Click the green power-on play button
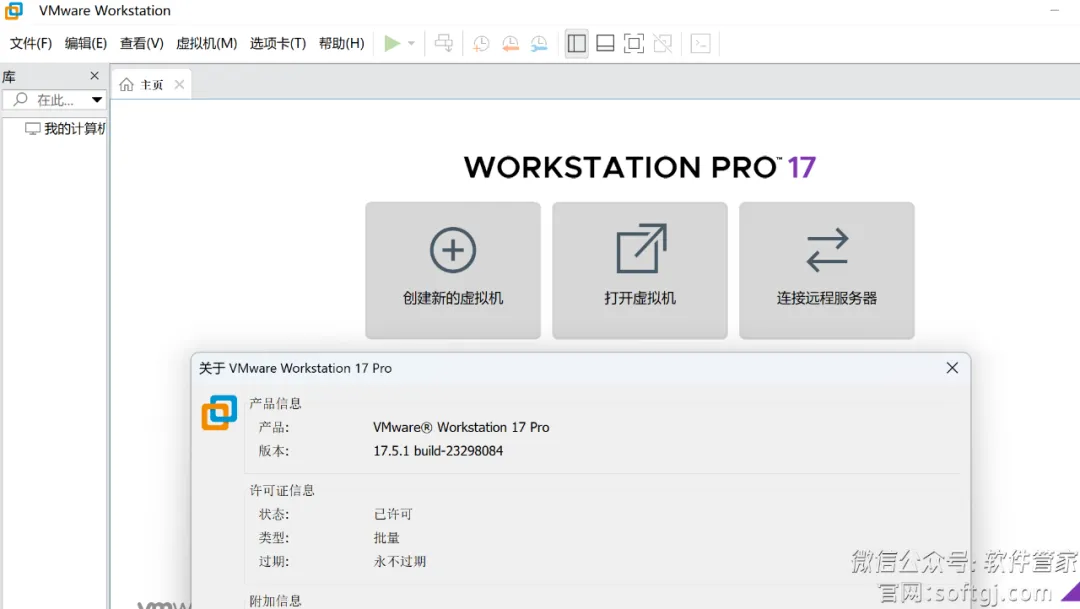Image resolution: width=1080 pixels, height=609 pixels. 392,43
